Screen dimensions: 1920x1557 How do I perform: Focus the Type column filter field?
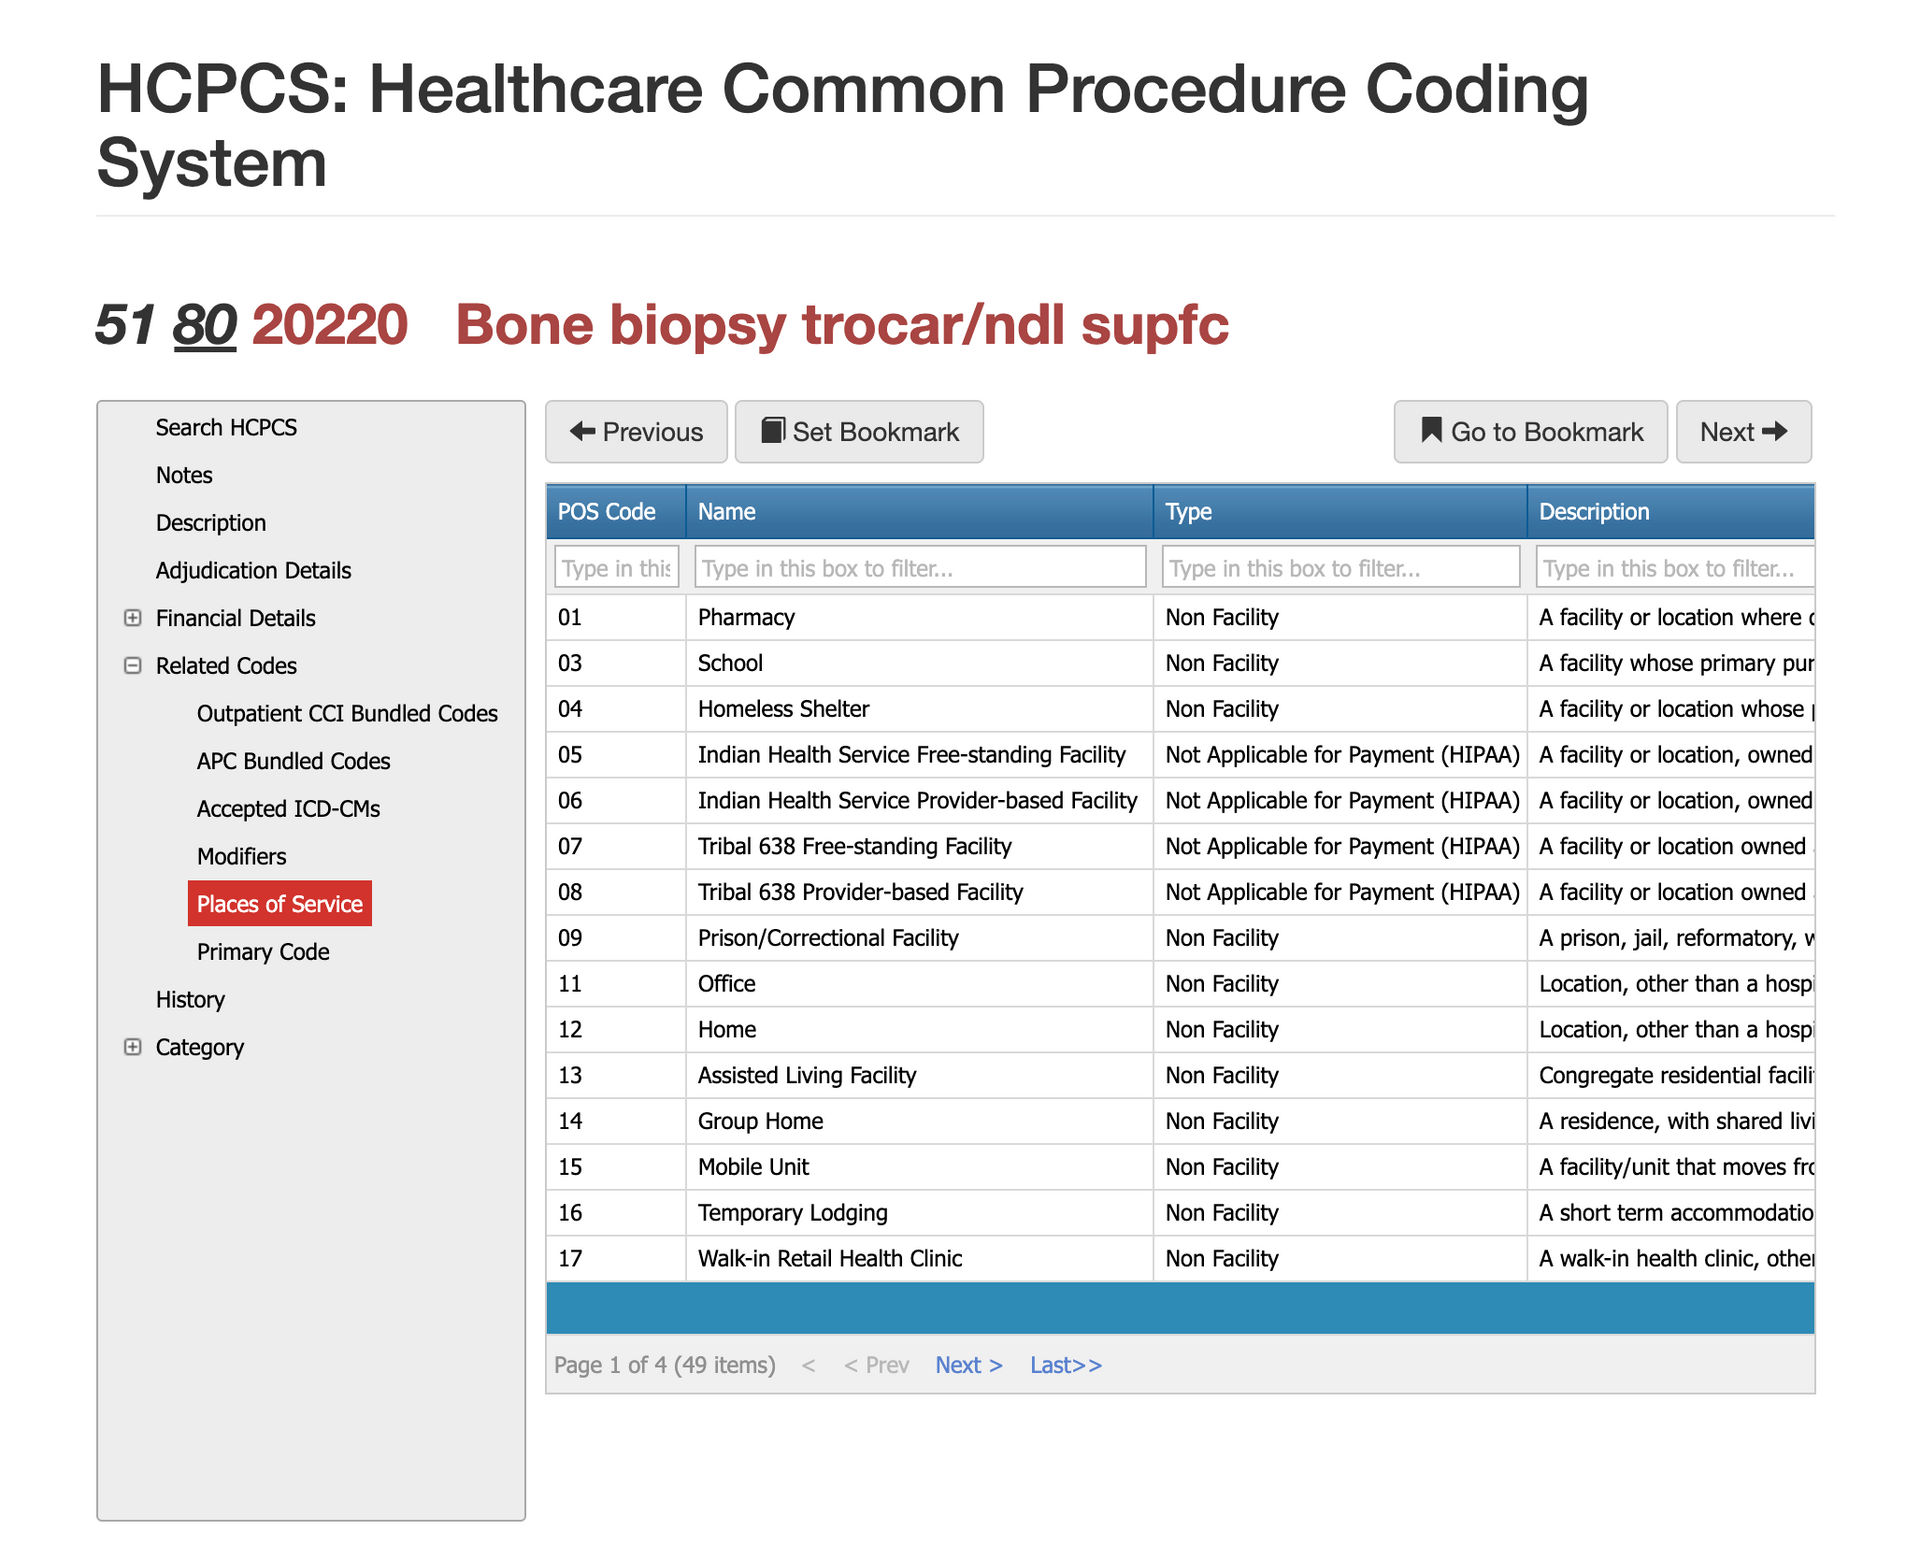pos(1340,568)
